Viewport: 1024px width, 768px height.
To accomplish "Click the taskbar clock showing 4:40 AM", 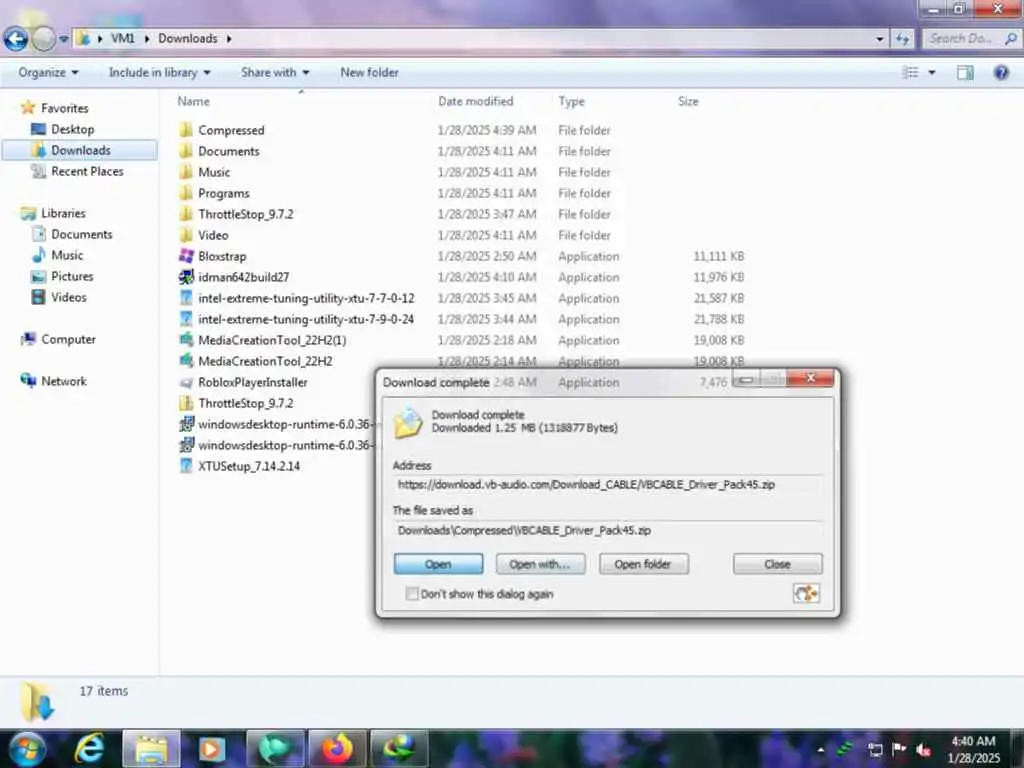I will pos(973,749).
